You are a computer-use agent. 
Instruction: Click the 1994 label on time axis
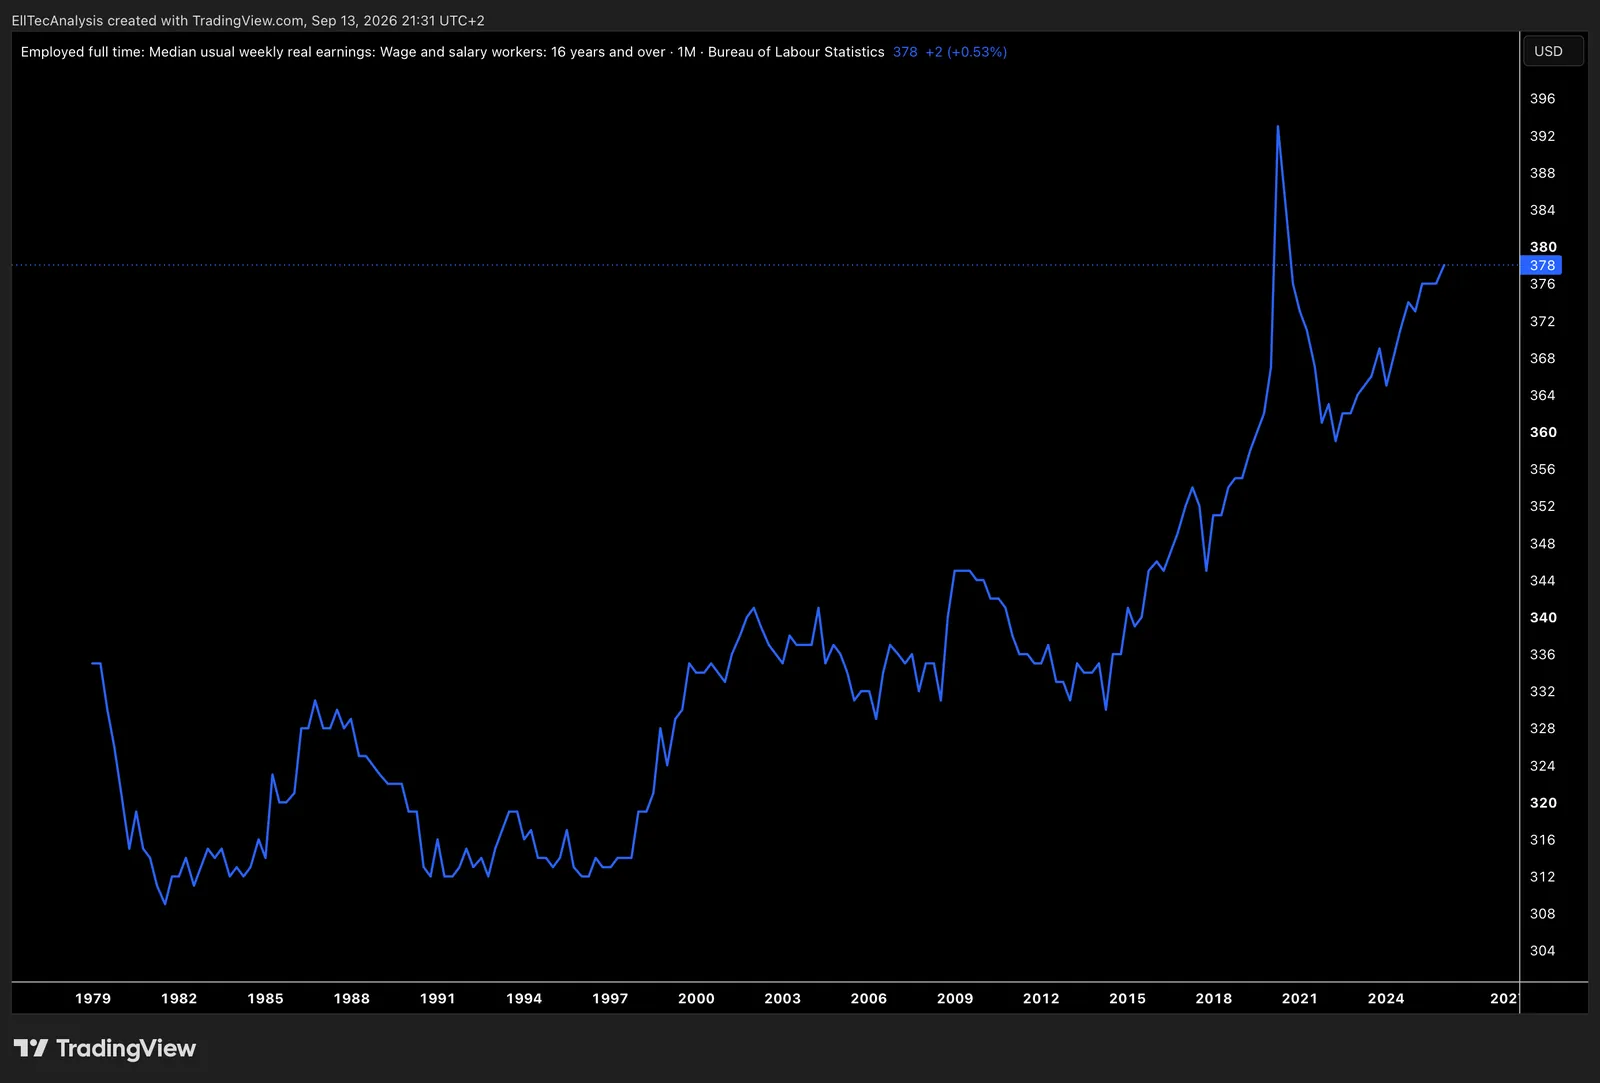tap(524, 998)
